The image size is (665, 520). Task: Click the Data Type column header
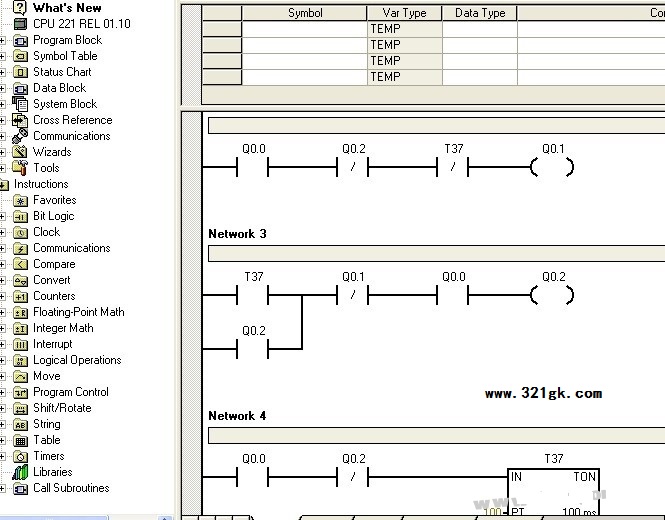[x=480, y=13]
